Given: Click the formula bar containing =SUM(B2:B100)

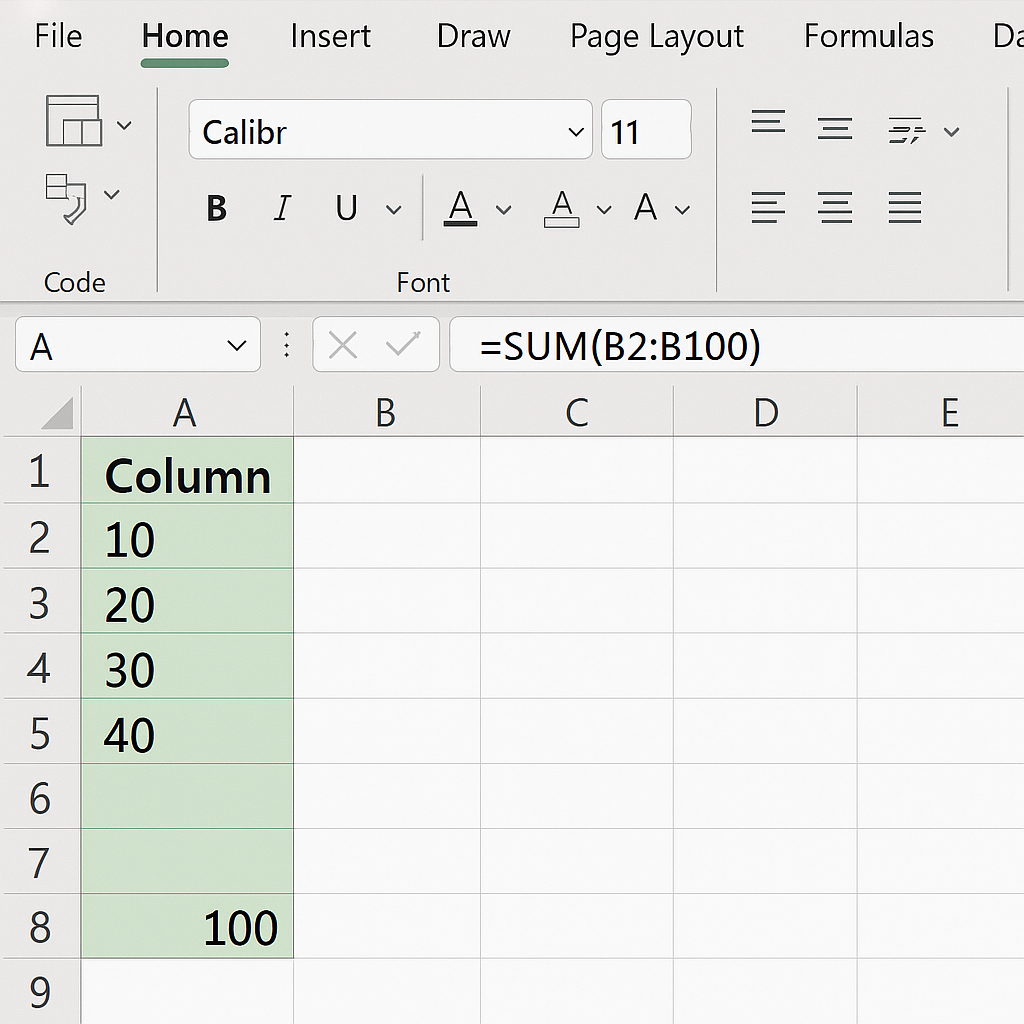Looking at the screenshot, I should [x=737, y=345].
